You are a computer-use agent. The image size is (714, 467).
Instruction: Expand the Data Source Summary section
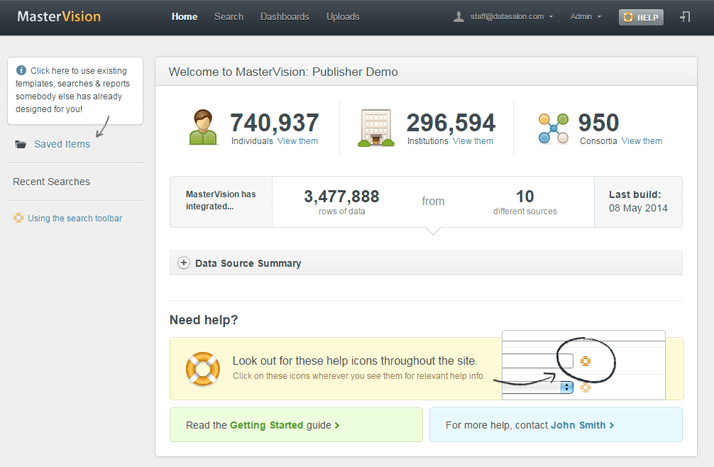coord(184,263)
